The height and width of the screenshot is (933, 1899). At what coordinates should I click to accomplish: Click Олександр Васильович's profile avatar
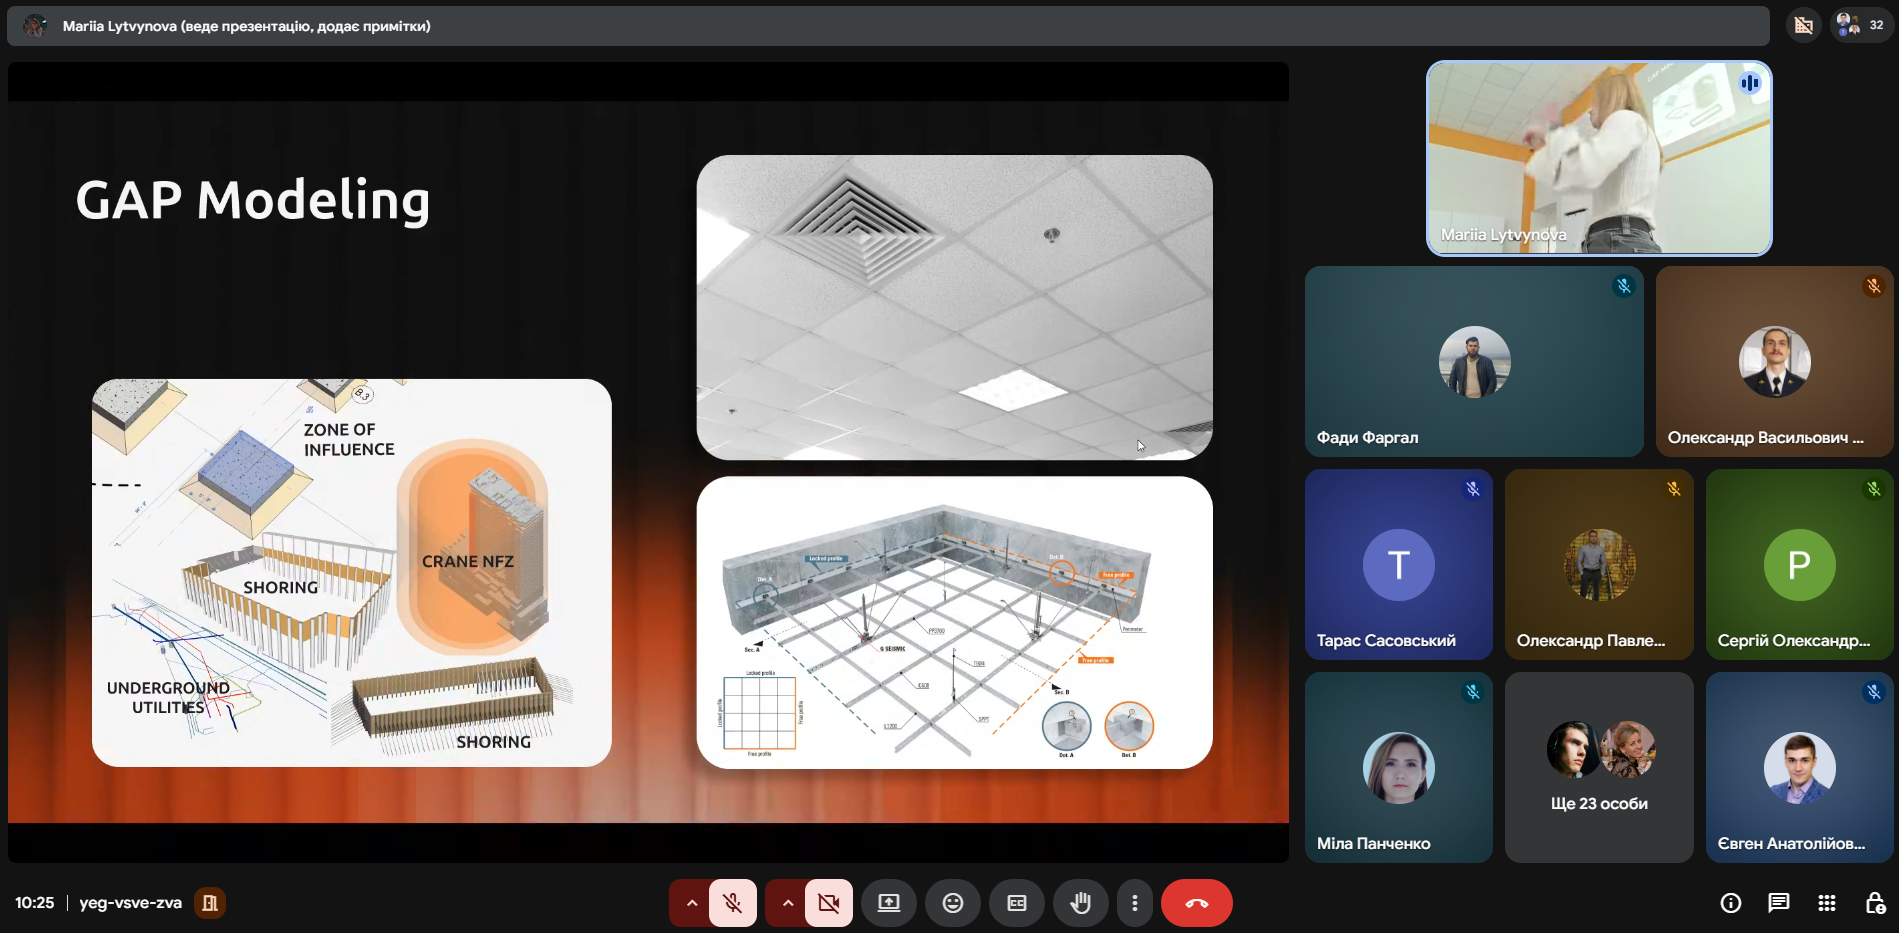[1774, 362]
